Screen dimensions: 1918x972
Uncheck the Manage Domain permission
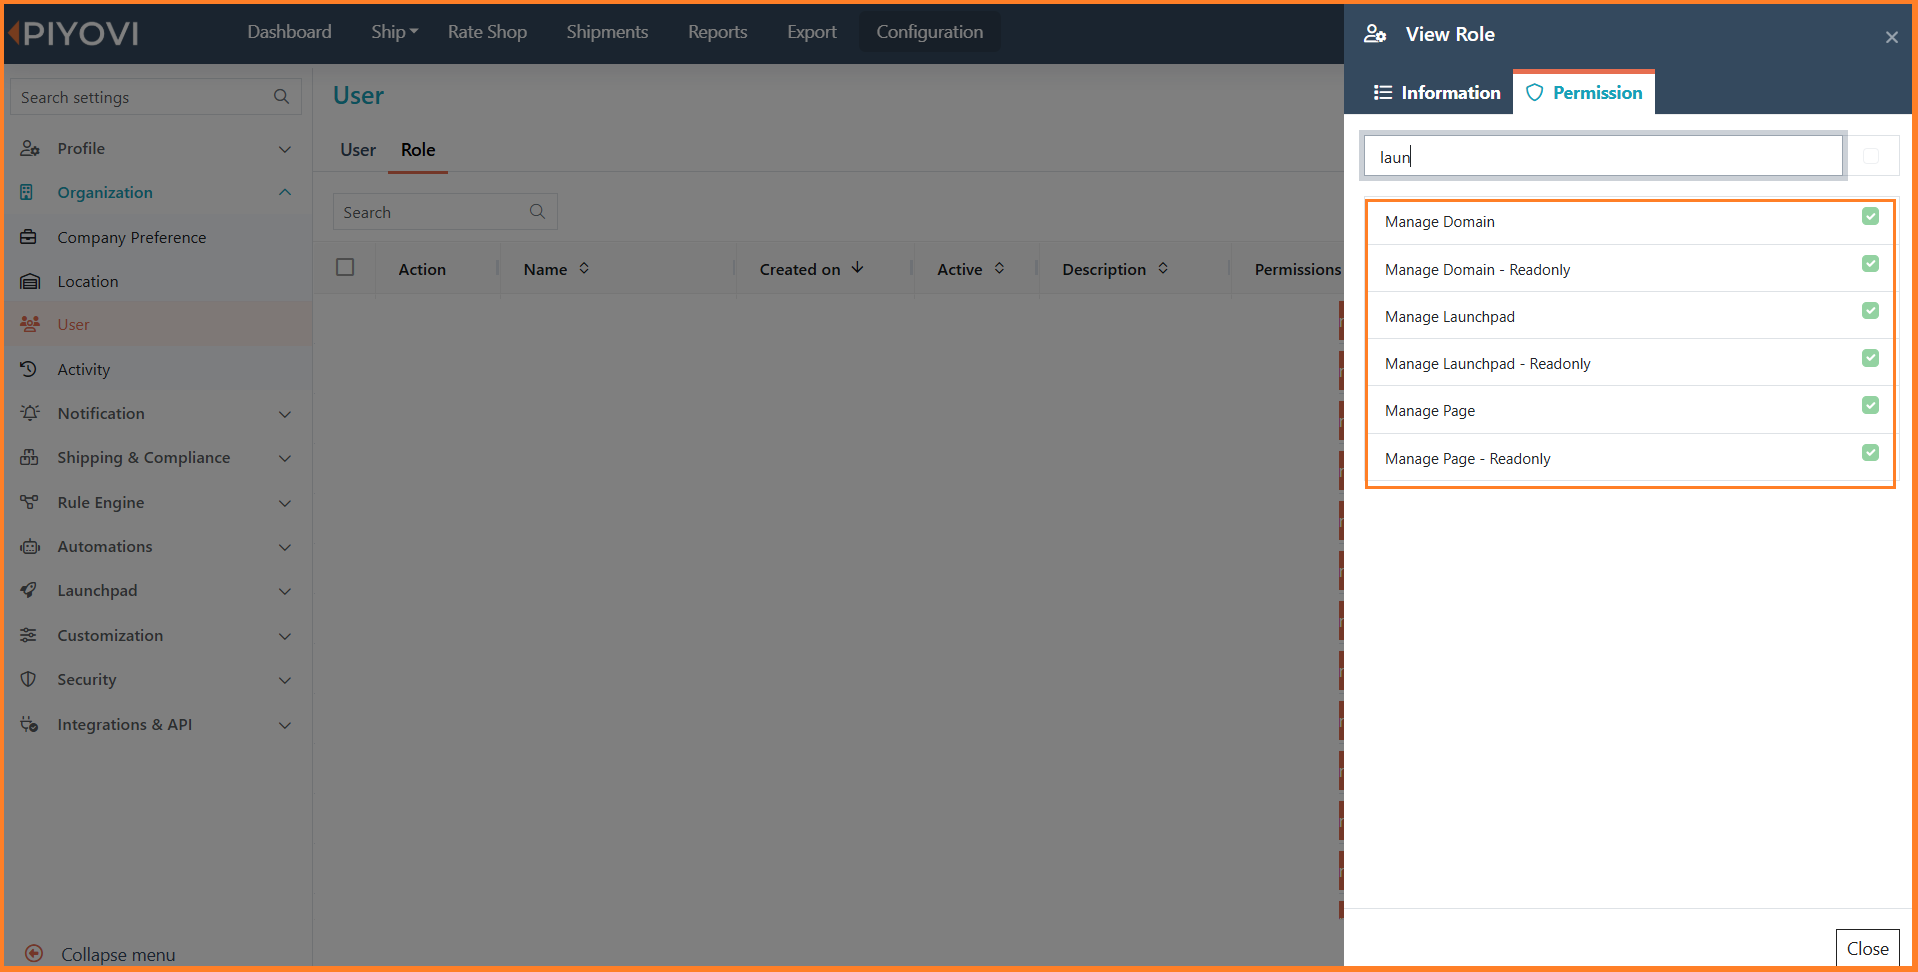pyautogui.click(x=1870, y=216)
